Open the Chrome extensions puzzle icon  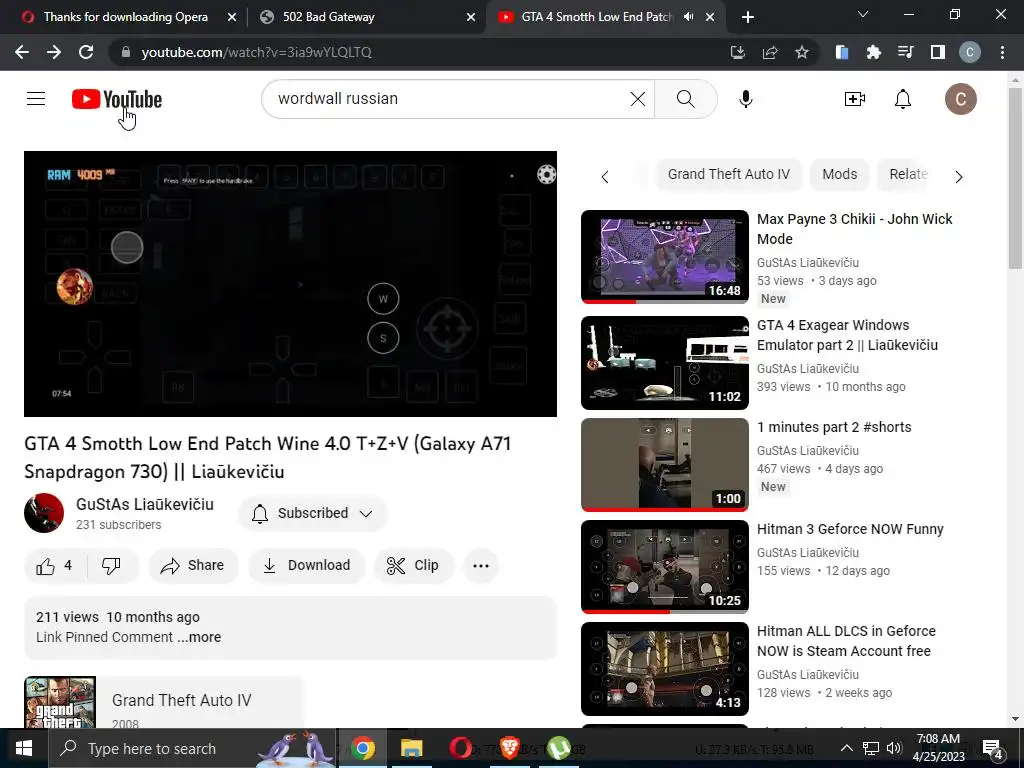click(873, 52)
